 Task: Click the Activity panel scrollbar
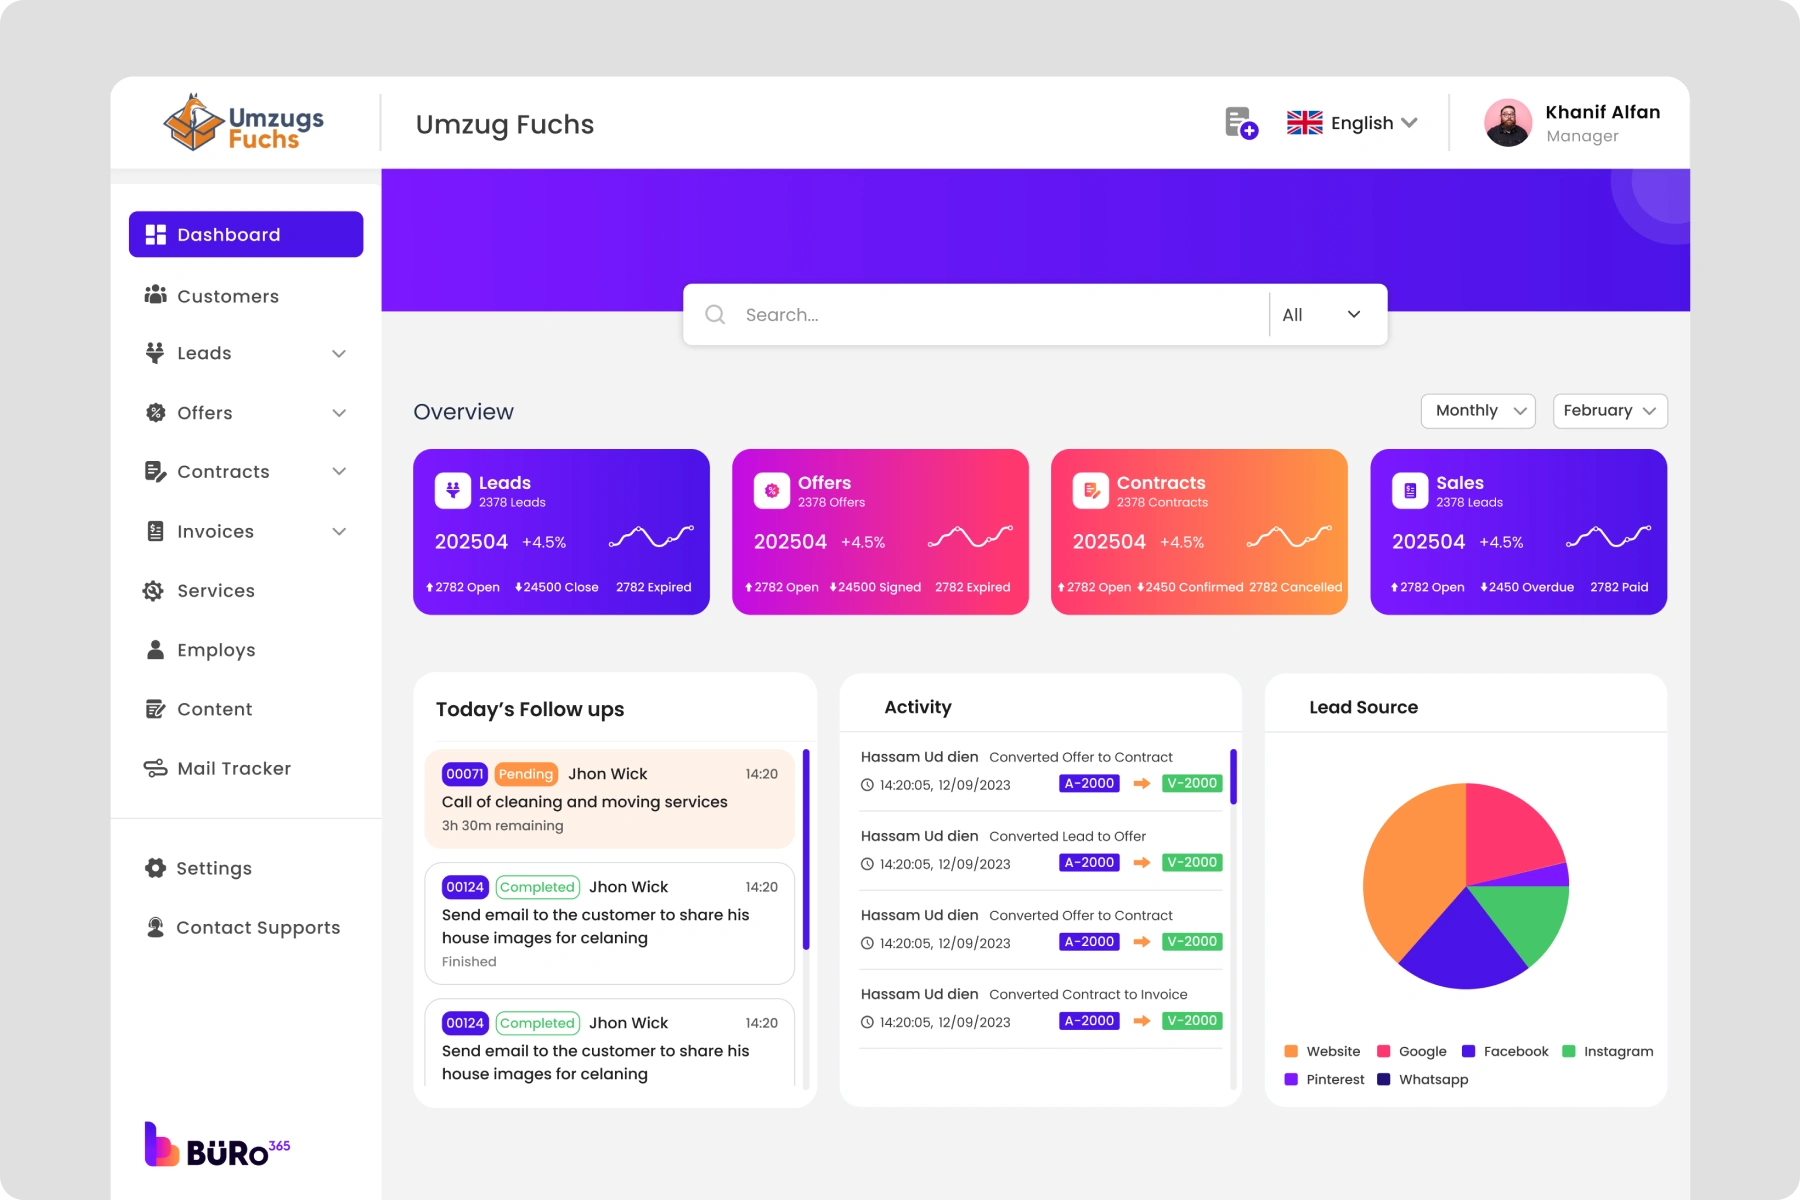(1234, 776)
